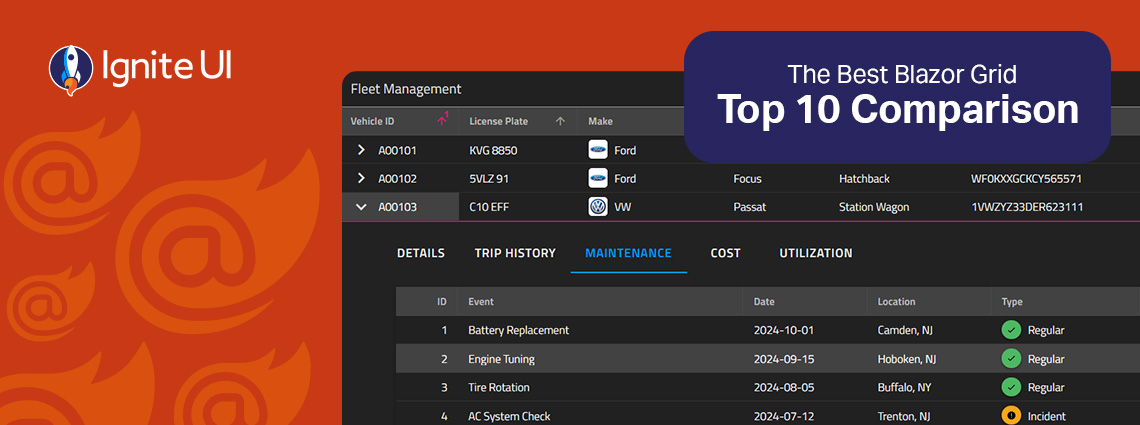This screenshot has height=425, width=1140.
Task: Click the Location column header
Action: point(928,301)
